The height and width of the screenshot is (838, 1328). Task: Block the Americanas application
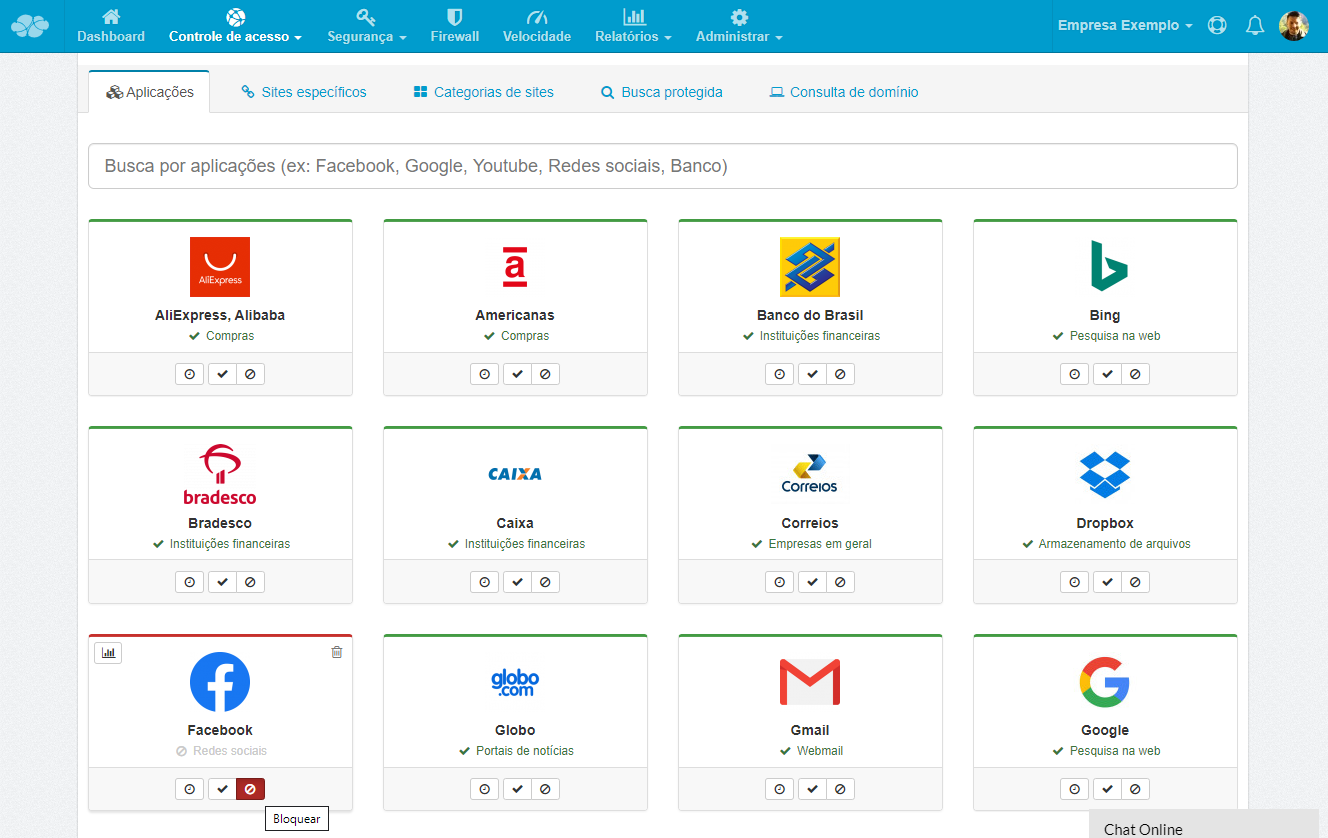[546, 374]
